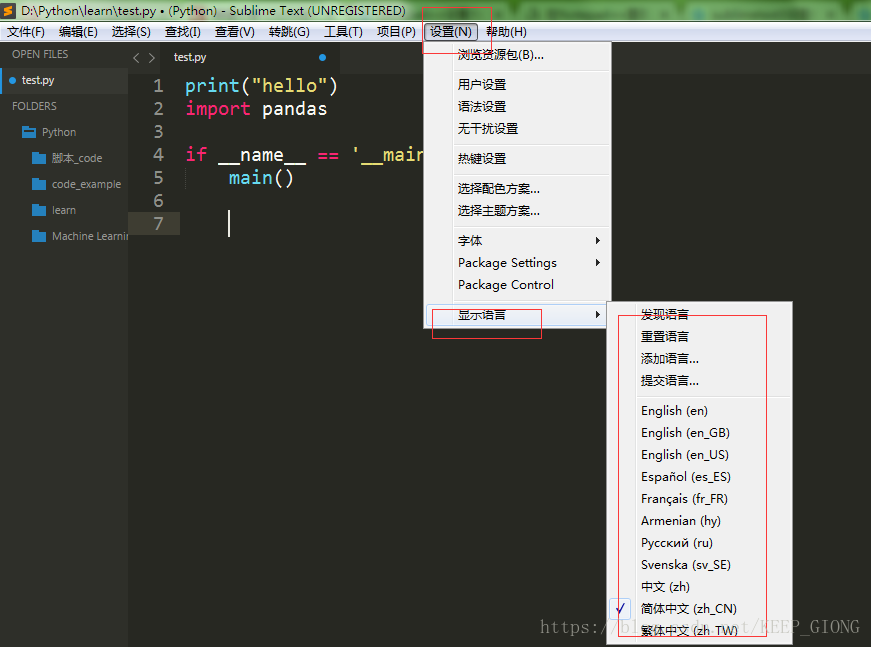Click the 脚本_code folder icon
Screen dimensions: 871x647
39,158
